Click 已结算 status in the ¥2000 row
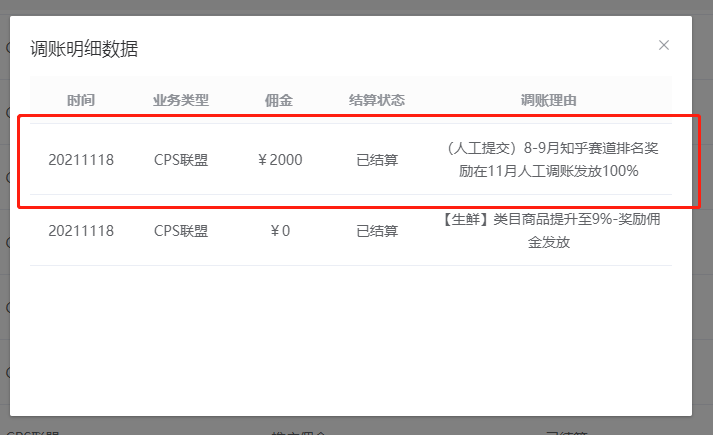Image resolution: width=713 pixels, height=435 pixels. (x=377, y=160)
